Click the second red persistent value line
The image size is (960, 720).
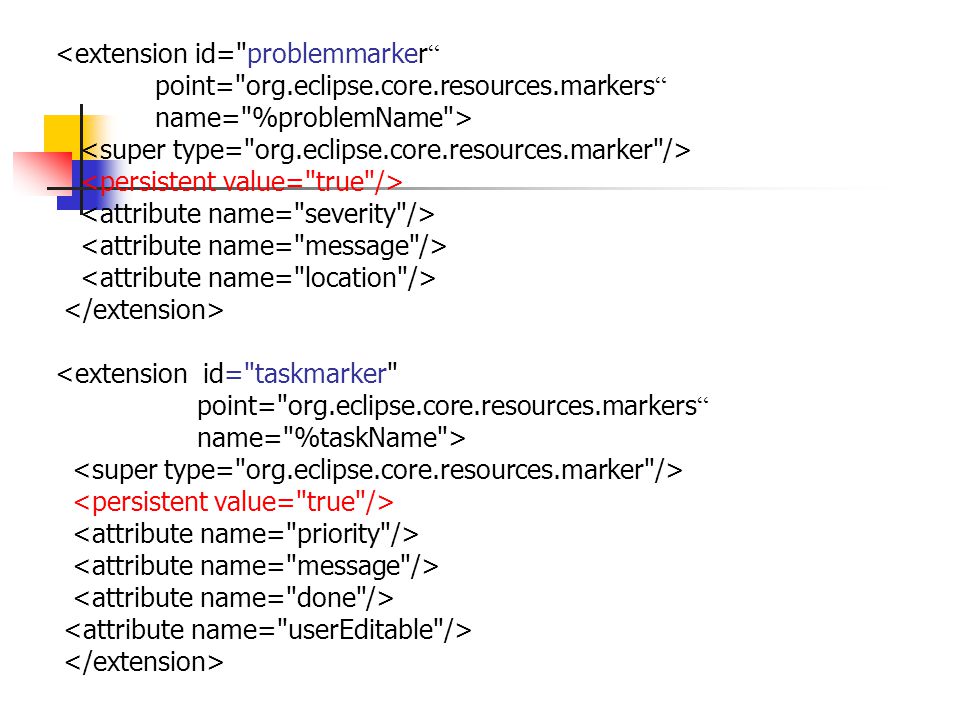(233, 502)
